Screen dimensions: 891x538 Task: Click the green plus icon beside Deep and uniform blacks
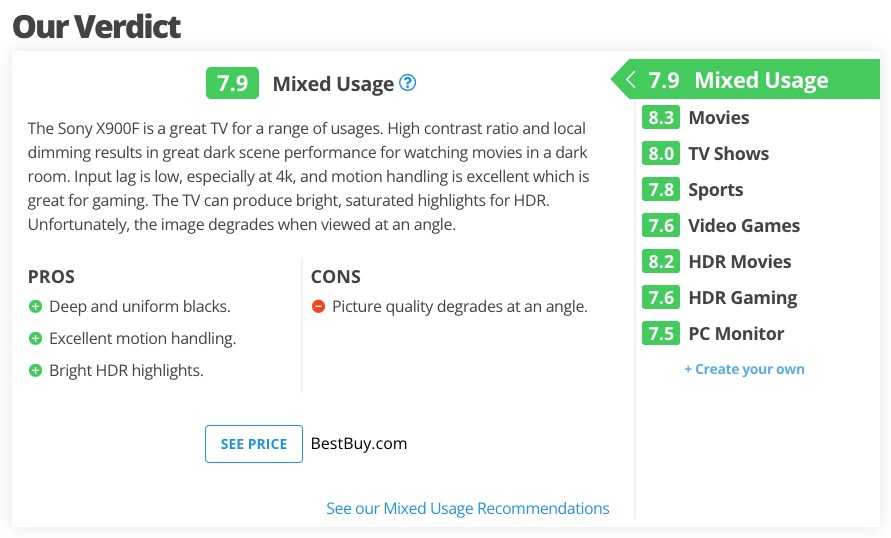click(x=35, y=307)
